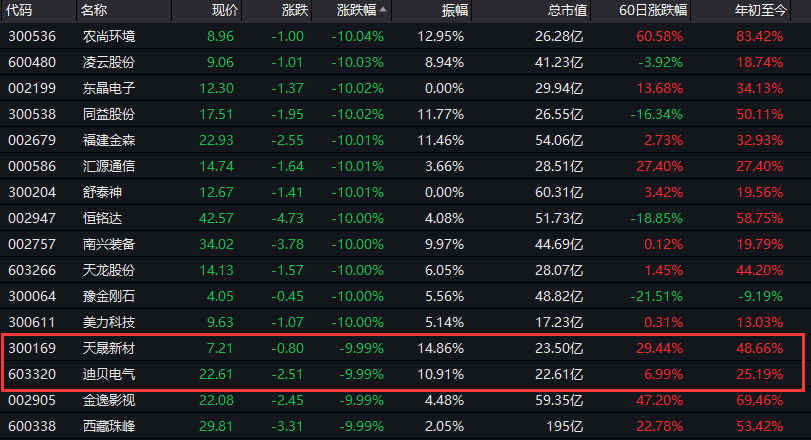Click 汇源通信 amplitude 3.66%
The height and width of the screenshot is (440, 811).
click(444, 166)
